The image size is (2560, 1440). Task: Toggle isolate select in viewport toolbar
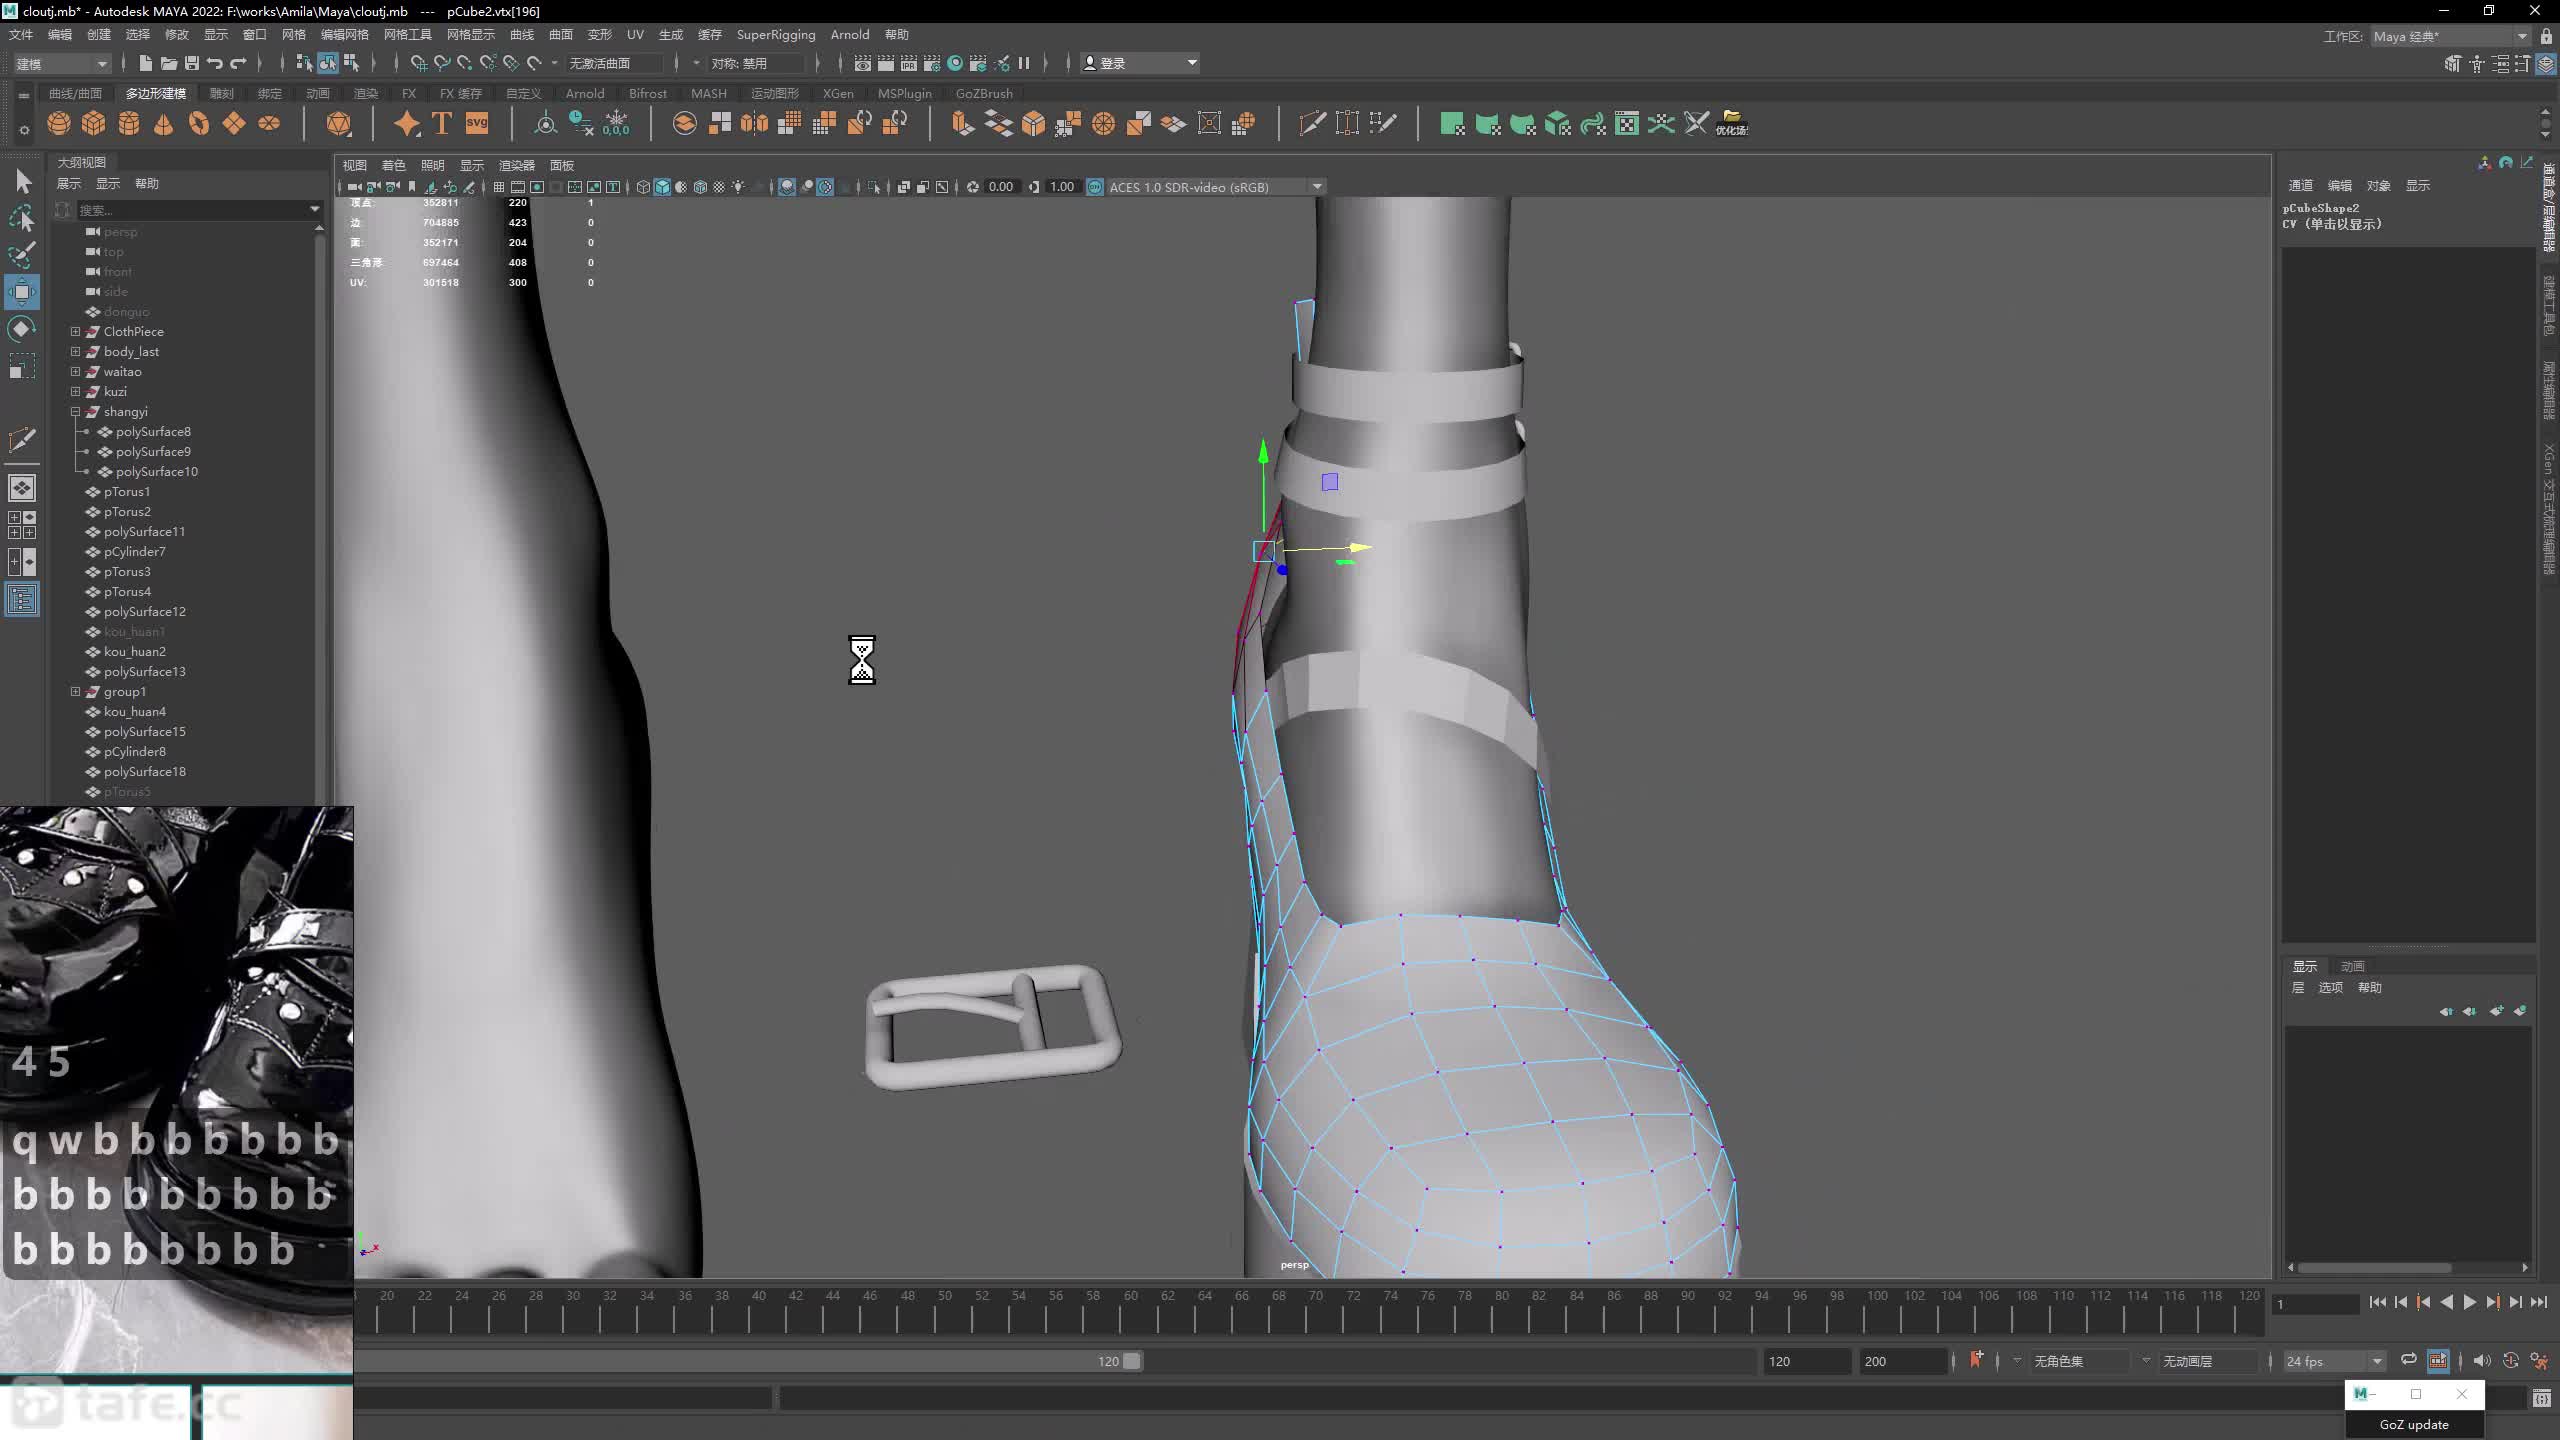[x=875, y=187]
